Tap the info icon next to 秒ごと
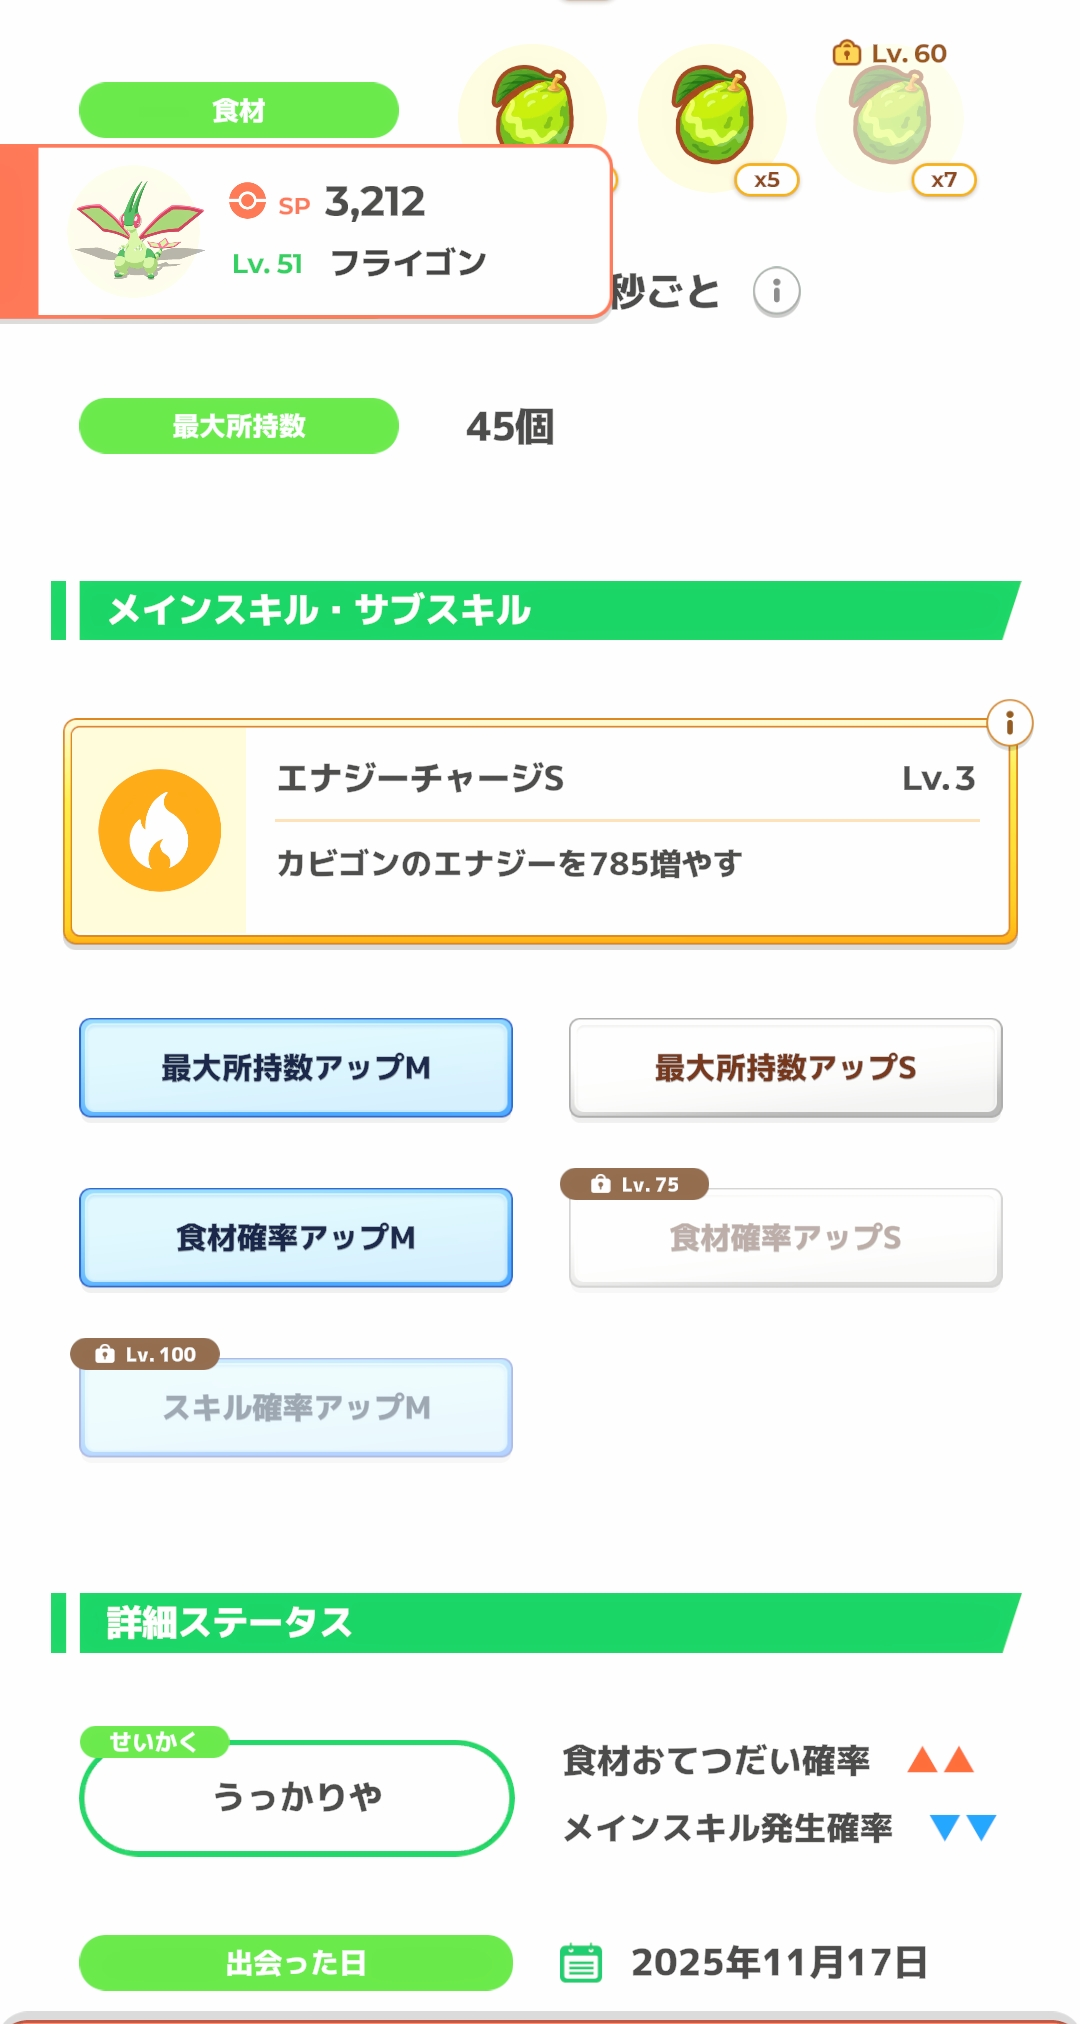Viewport: 1080px width, 2024px height. pyautogui.click(x=776, y=291)
